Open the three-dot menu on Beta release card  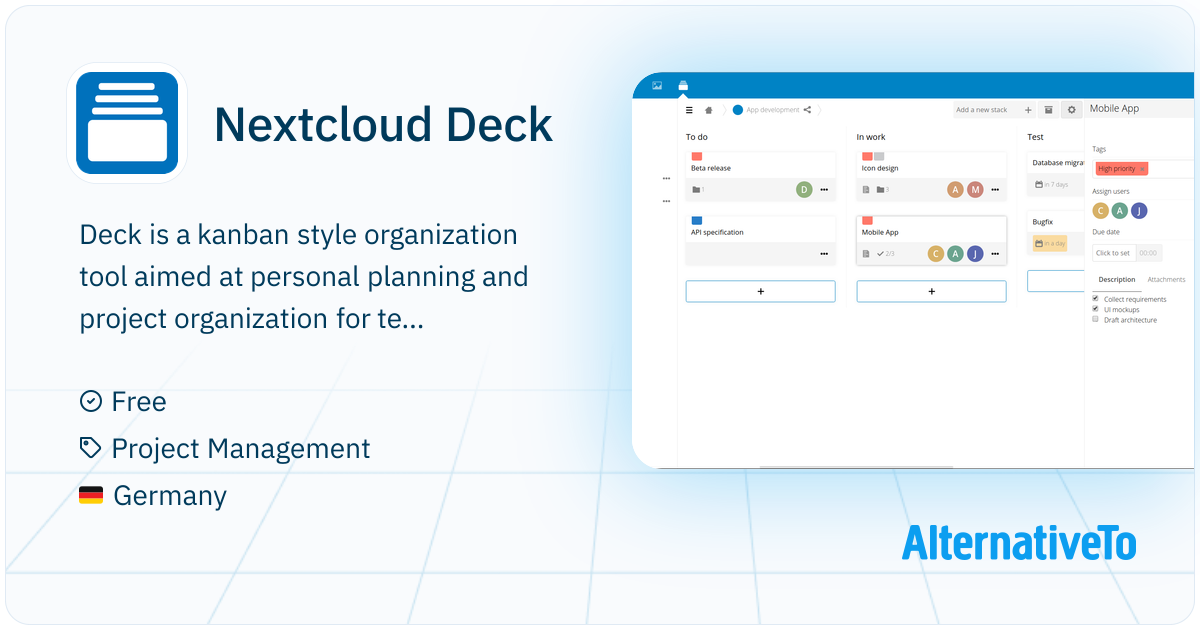click(824, 189)
